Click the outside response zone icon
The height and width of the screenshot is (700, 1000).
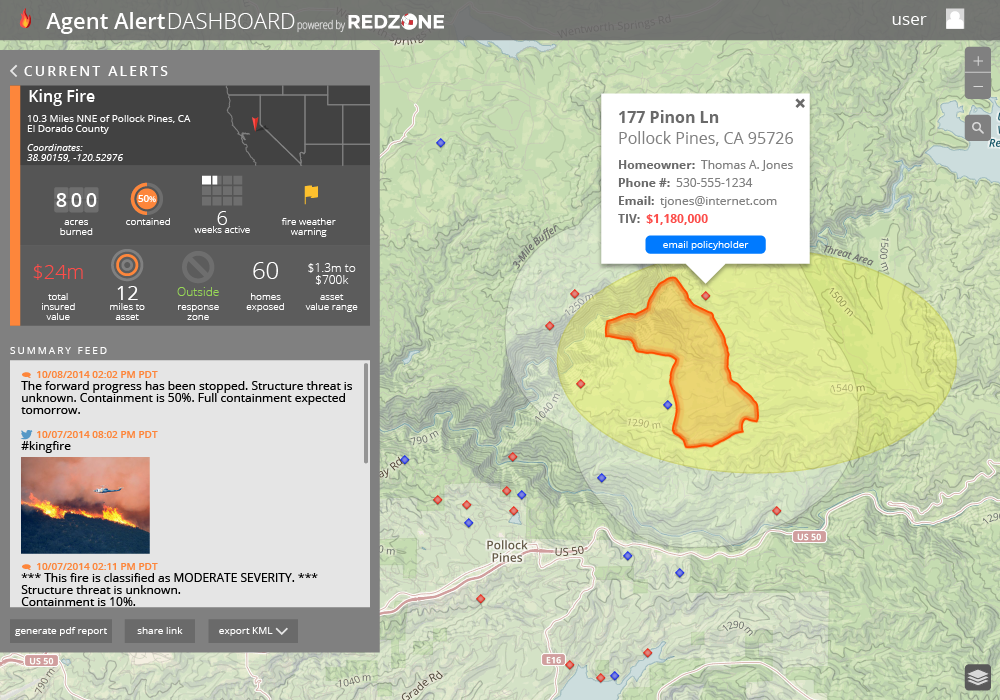click(198, 267)
